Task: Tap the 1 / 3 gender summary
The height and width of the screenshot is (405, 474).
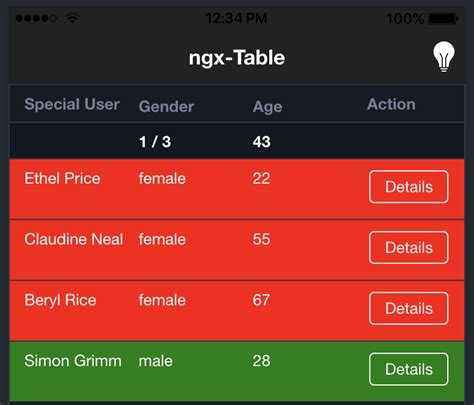Action: tap(155, 142)
